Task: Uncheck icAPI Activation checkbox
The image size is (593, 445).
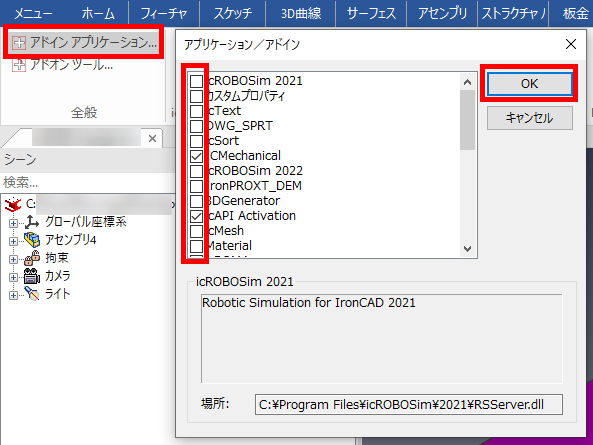Action: [x=196, y=216]
